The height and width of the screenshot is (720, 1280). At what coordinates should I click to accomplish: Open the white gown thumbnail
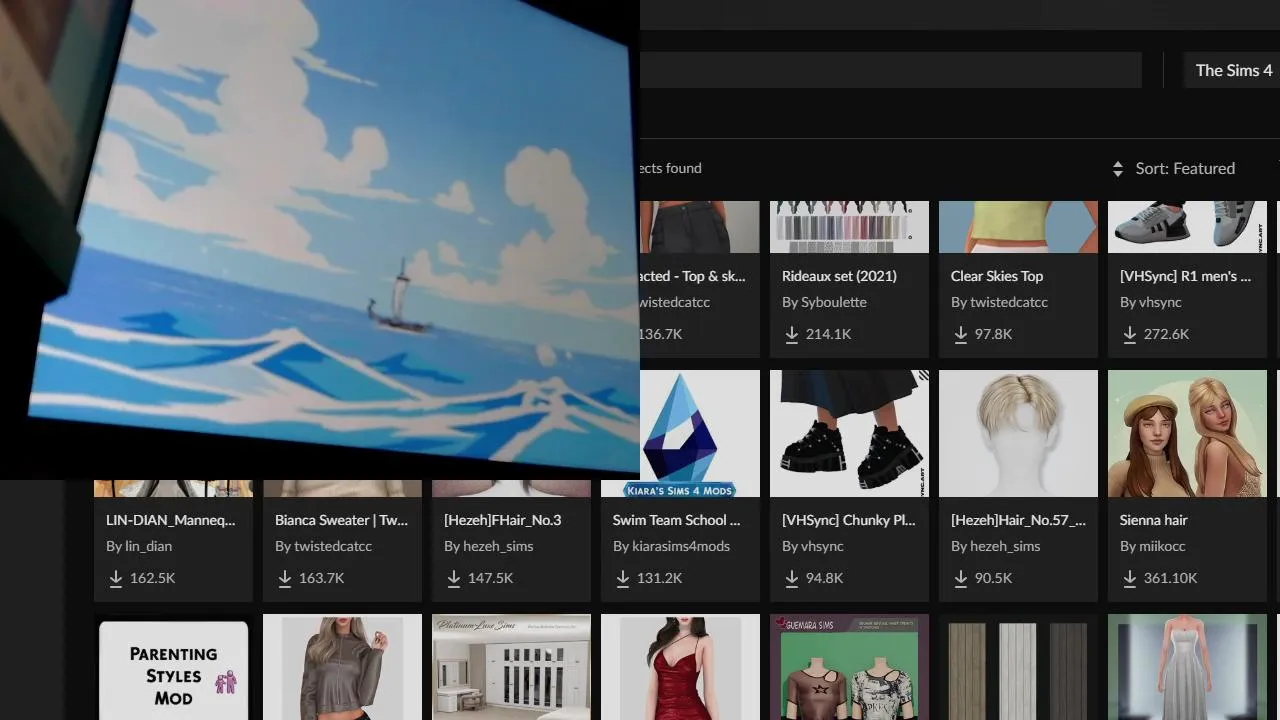[1187, 667]
